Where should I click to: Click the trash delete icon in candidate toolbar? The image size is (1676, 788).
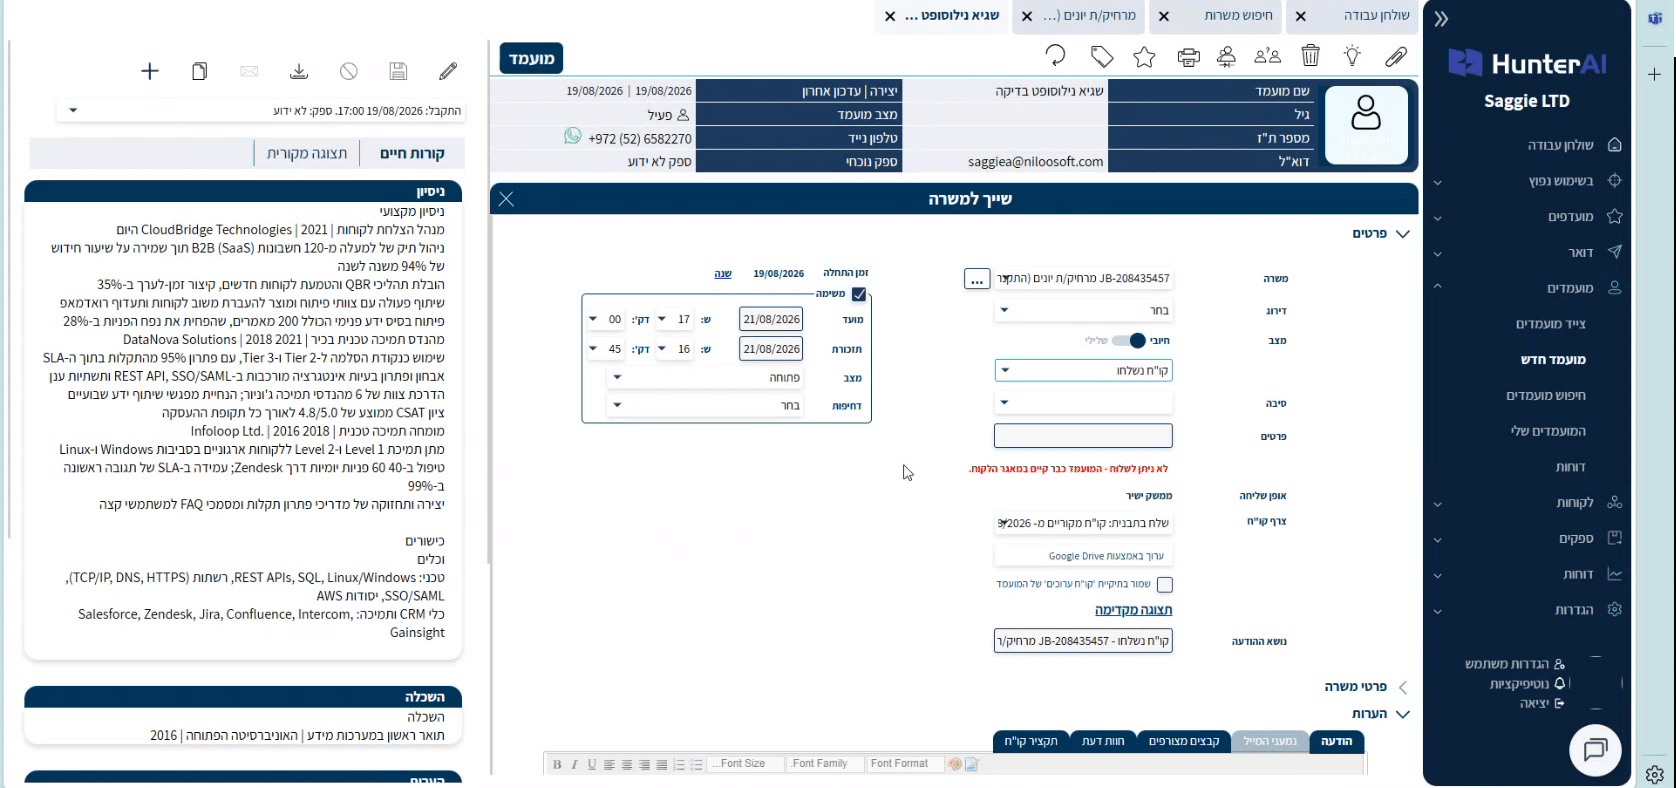click(x=1310, y=56)
